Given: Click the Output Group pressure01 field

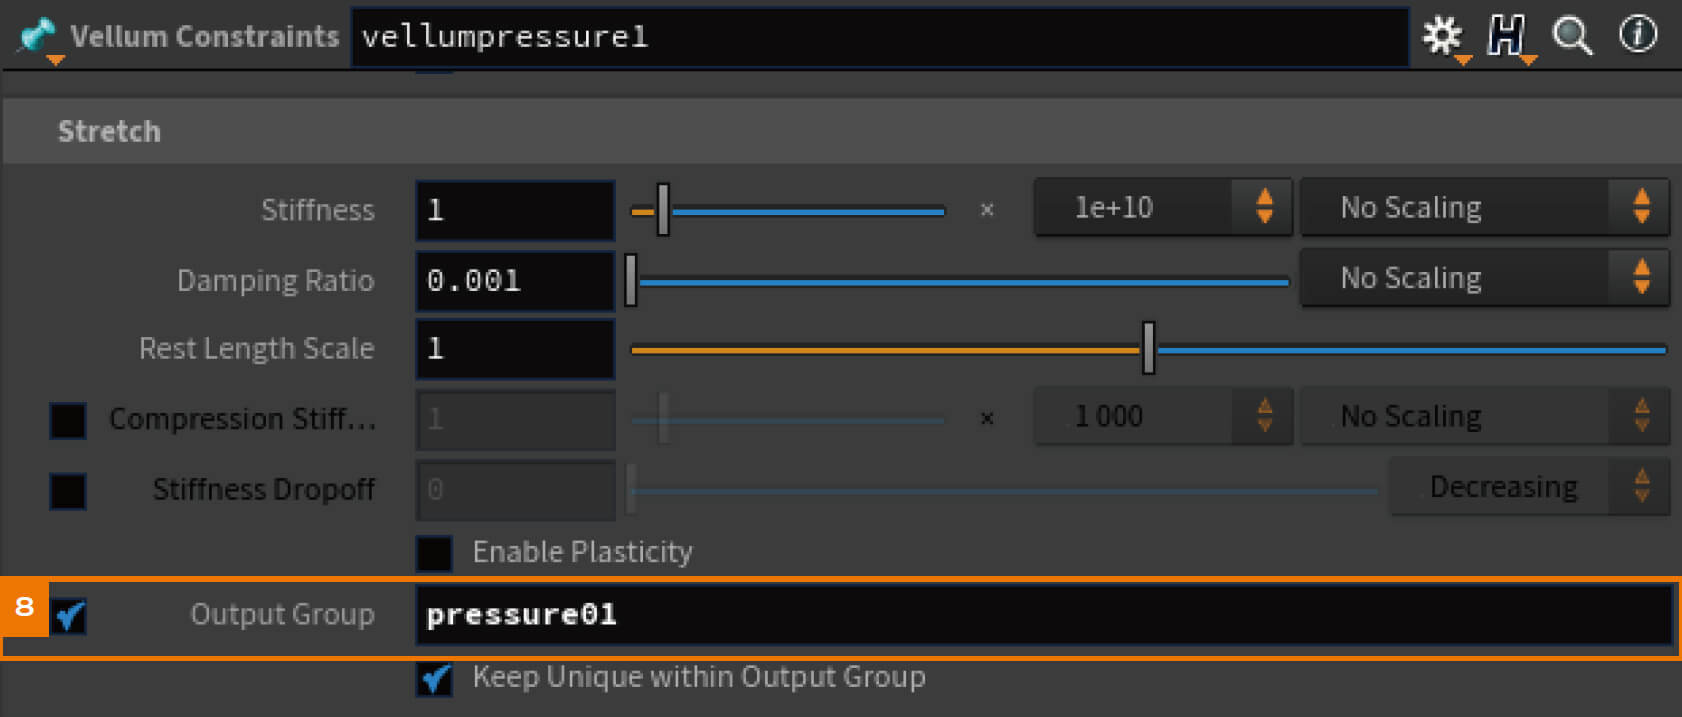Looking at the screenshot, I should tap(1044, 616).
